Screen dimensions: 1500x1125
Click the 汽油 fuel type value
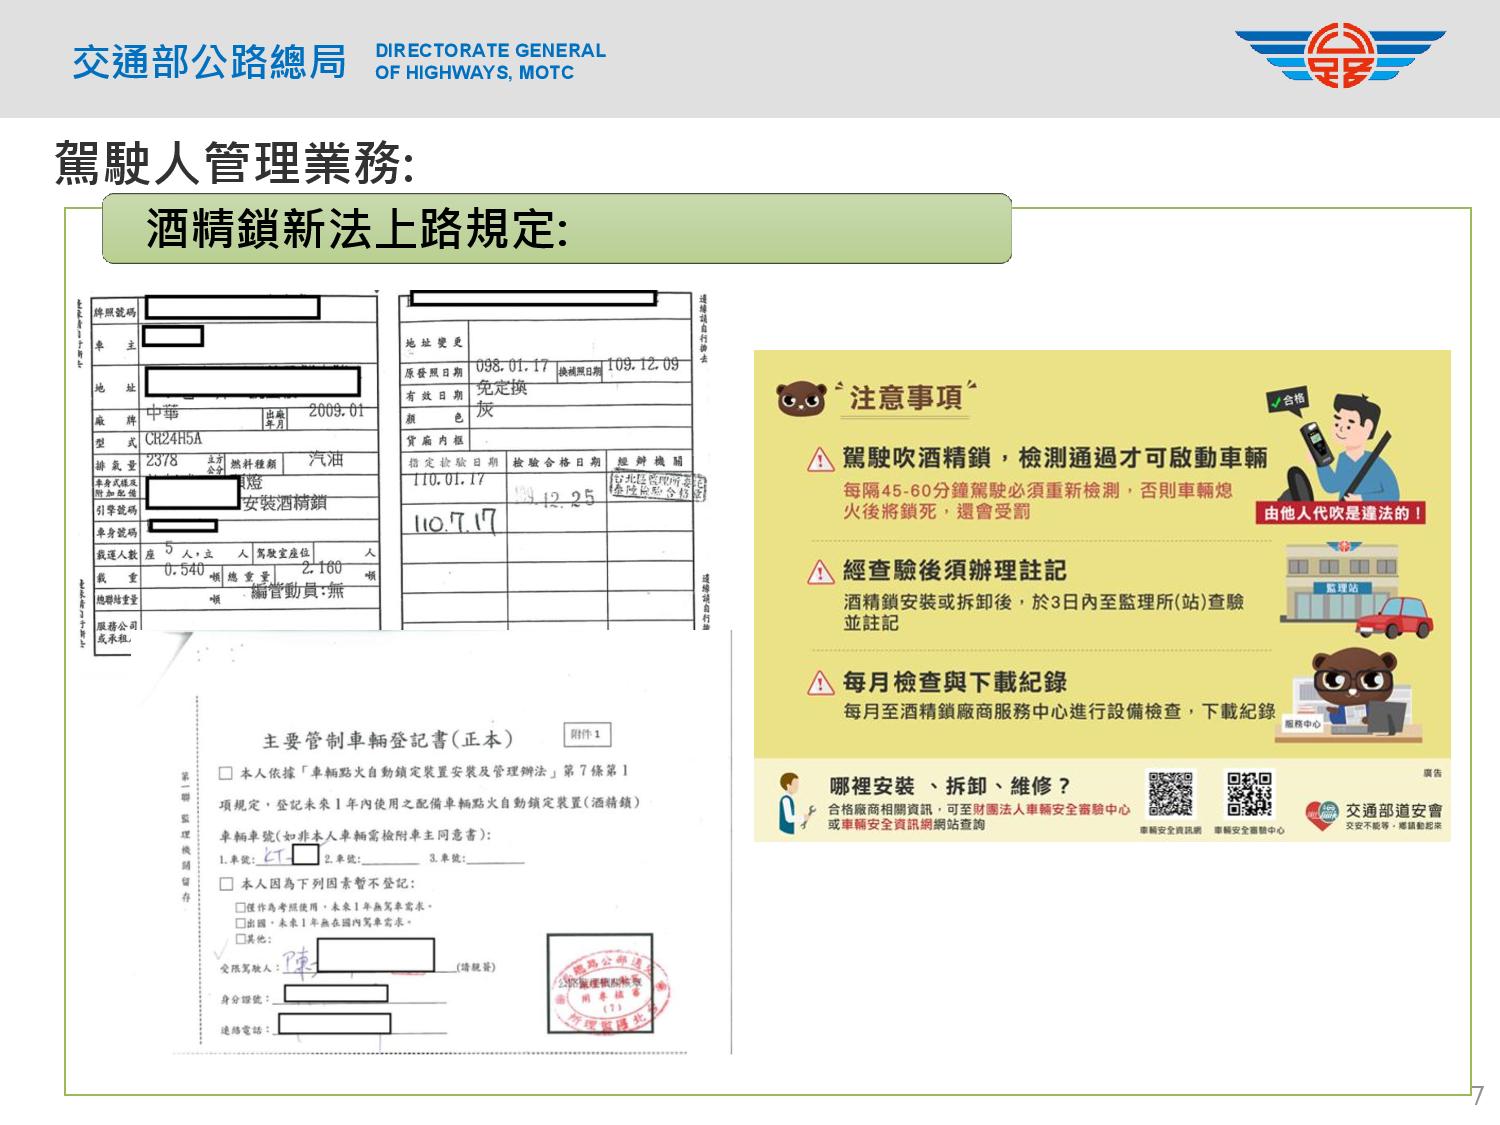click(x=326, y=459)
